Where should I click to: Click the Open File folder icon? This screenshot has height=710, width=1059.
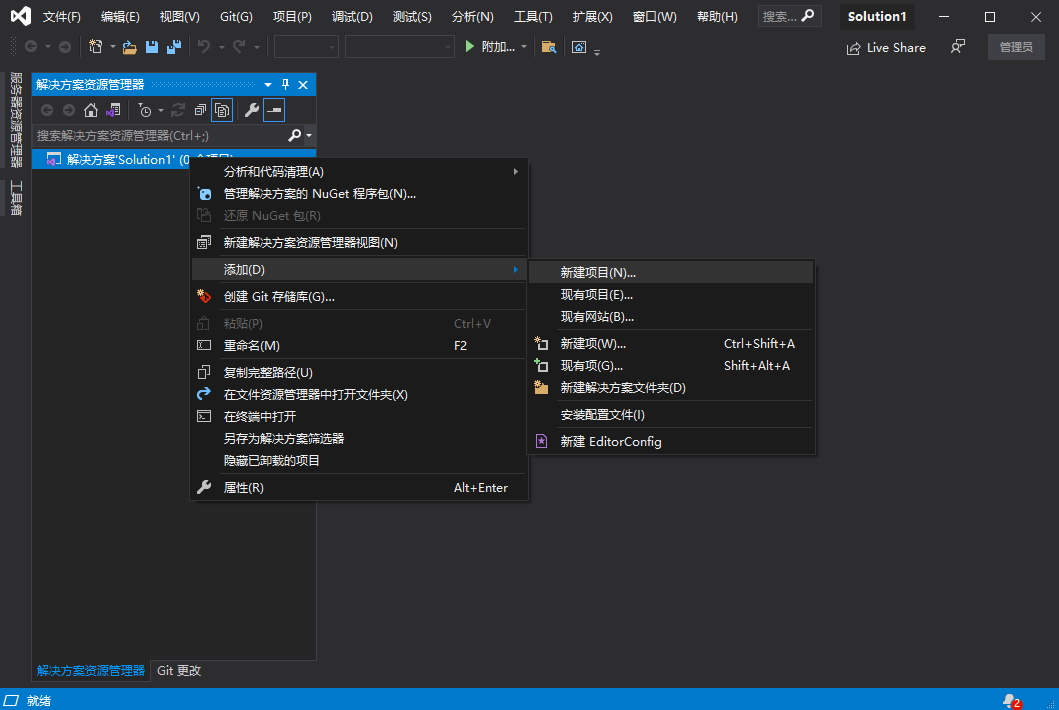click(130, 47)
